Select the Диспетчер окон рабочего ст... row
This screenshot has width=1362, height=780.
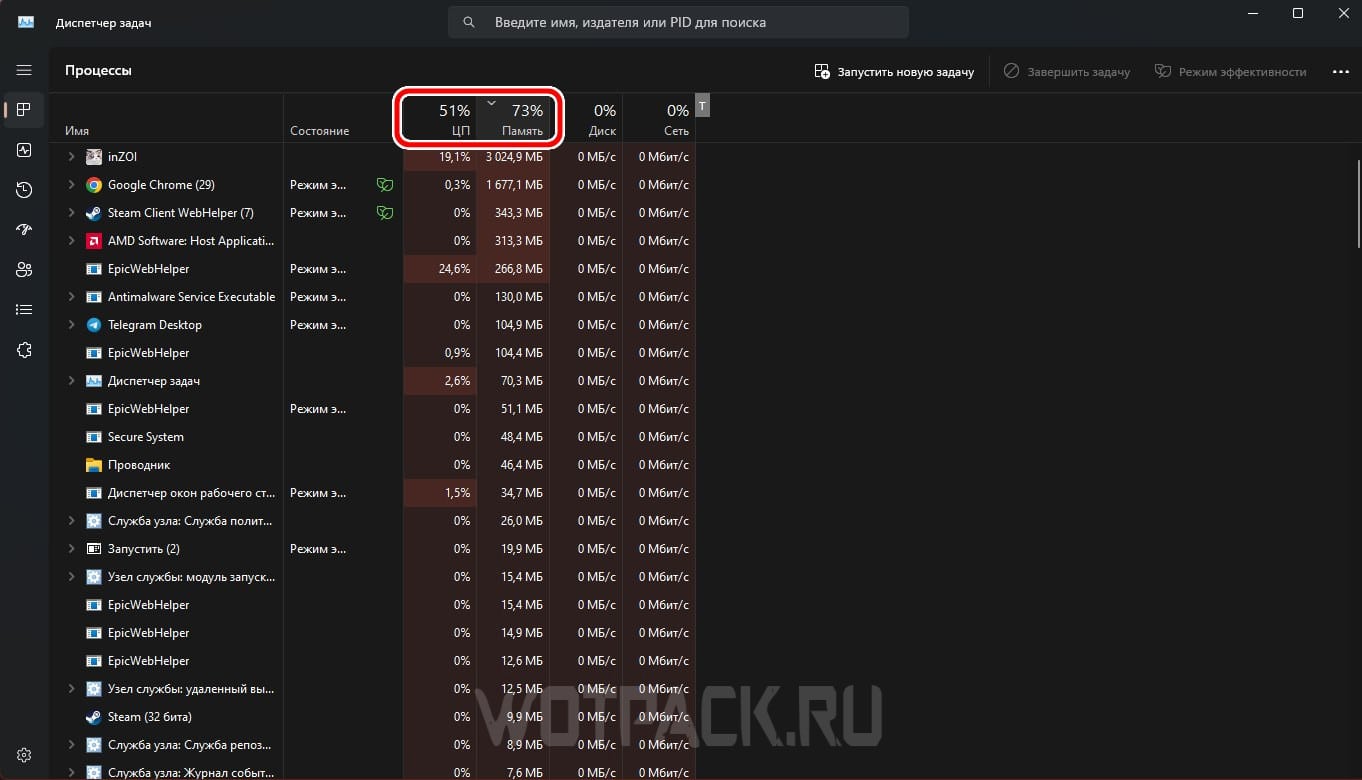[x=372, y=493]
